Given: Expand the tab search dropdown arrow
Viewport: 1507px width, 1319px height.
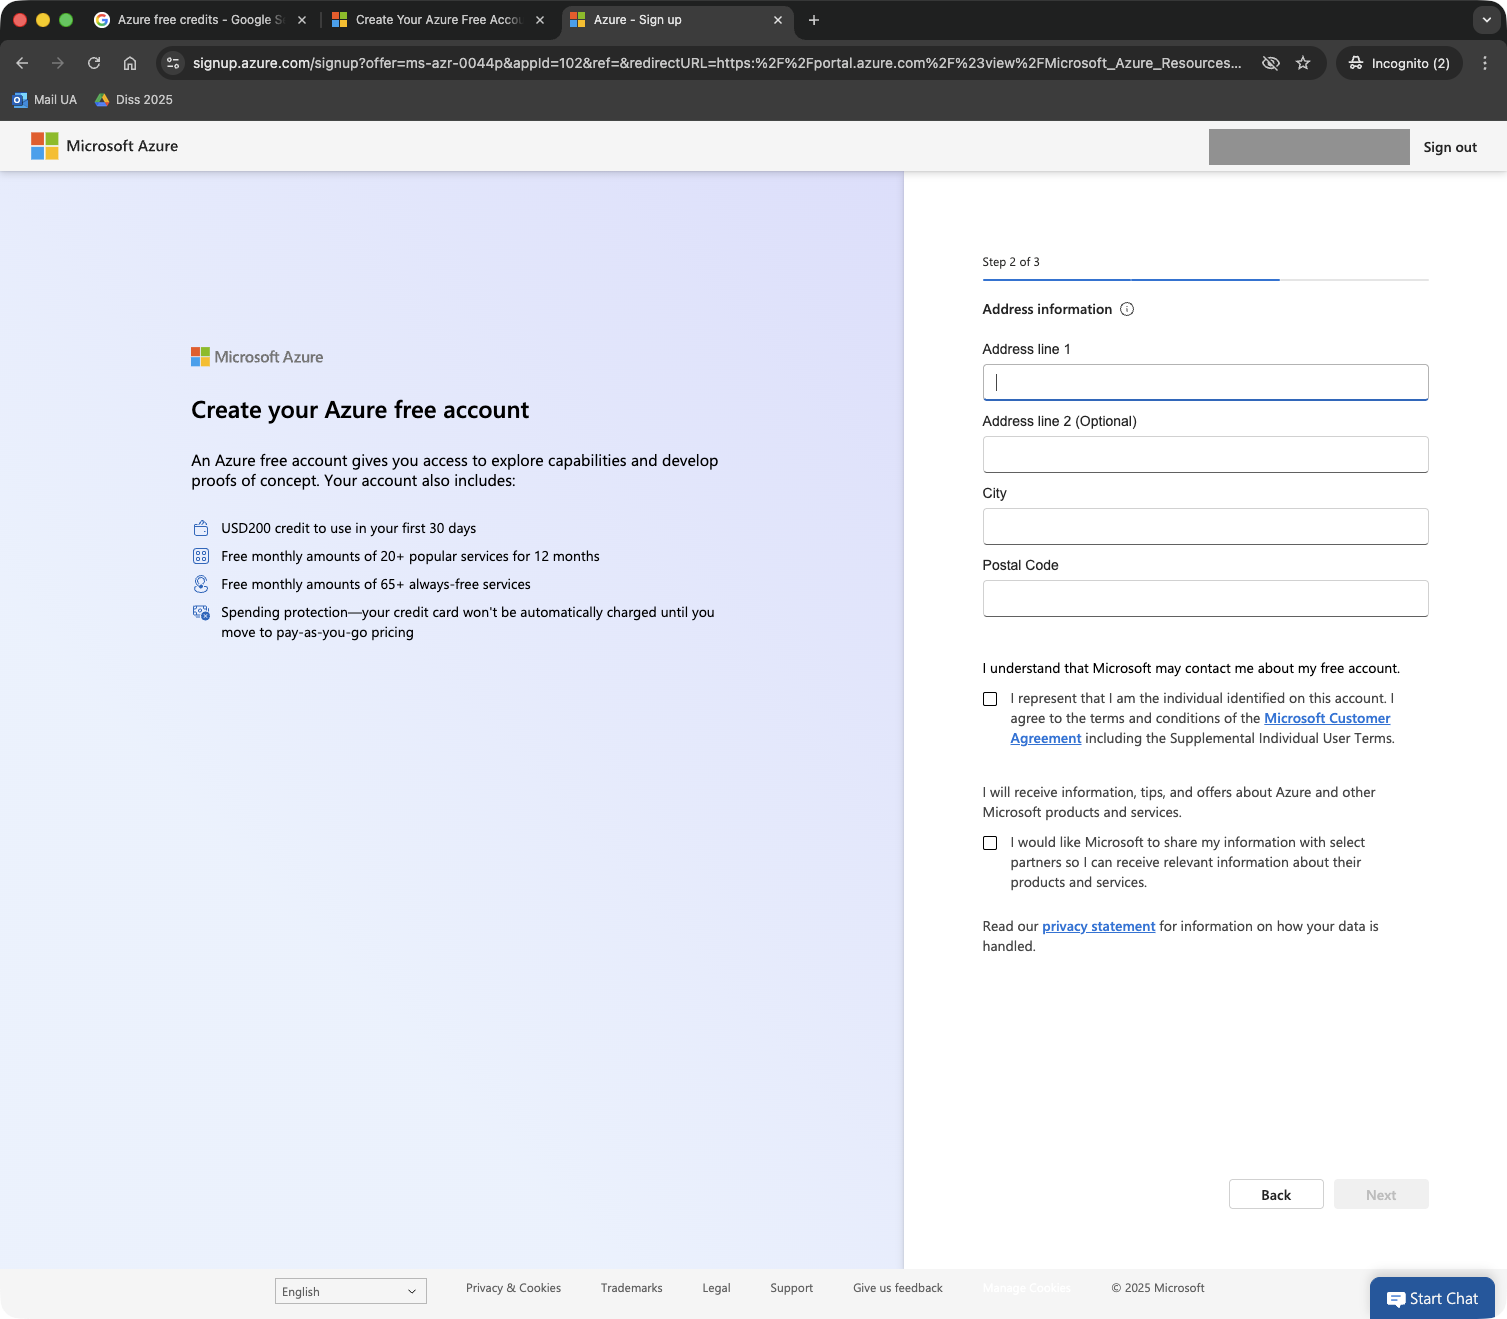Looking at the screenshot, I should click(x=1487, y=20).
